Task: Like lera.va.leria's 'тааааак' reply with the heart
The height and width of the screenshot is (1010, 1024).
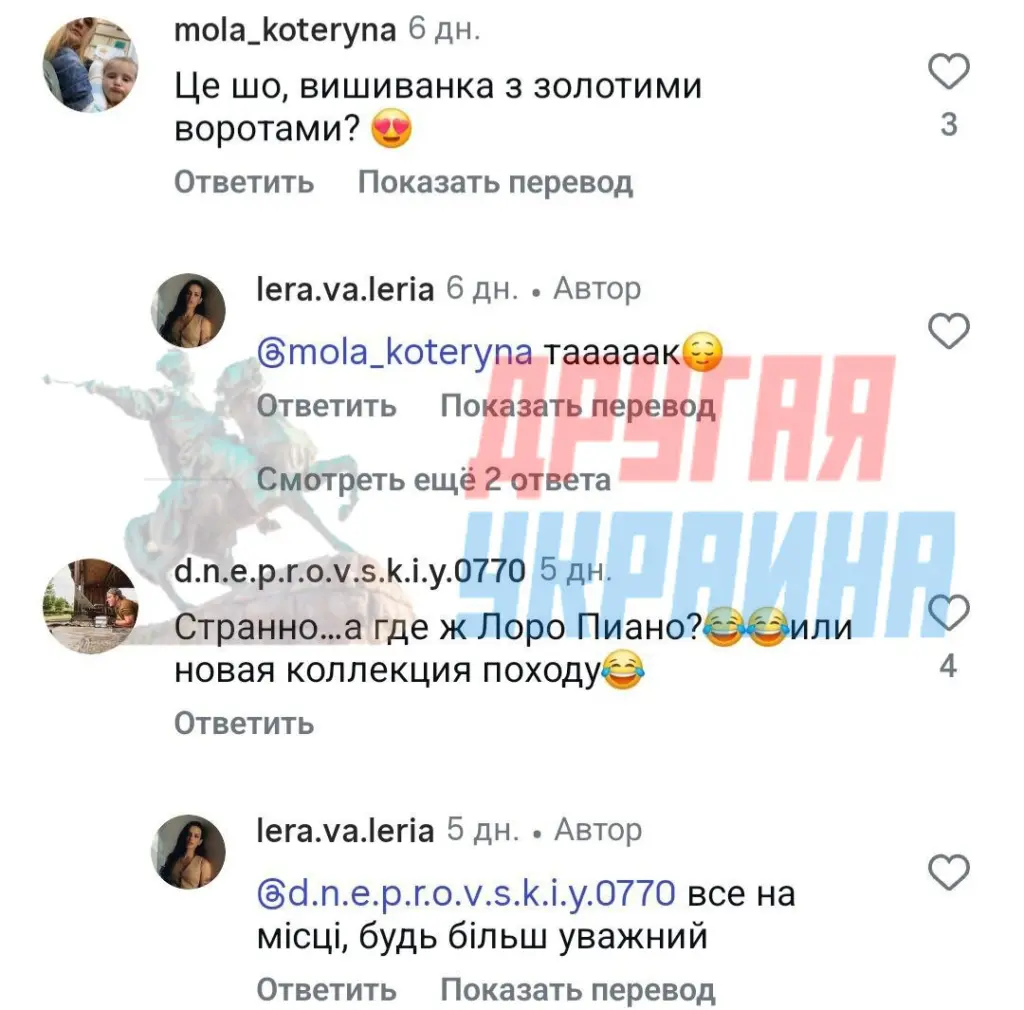Action: (948, 330)
